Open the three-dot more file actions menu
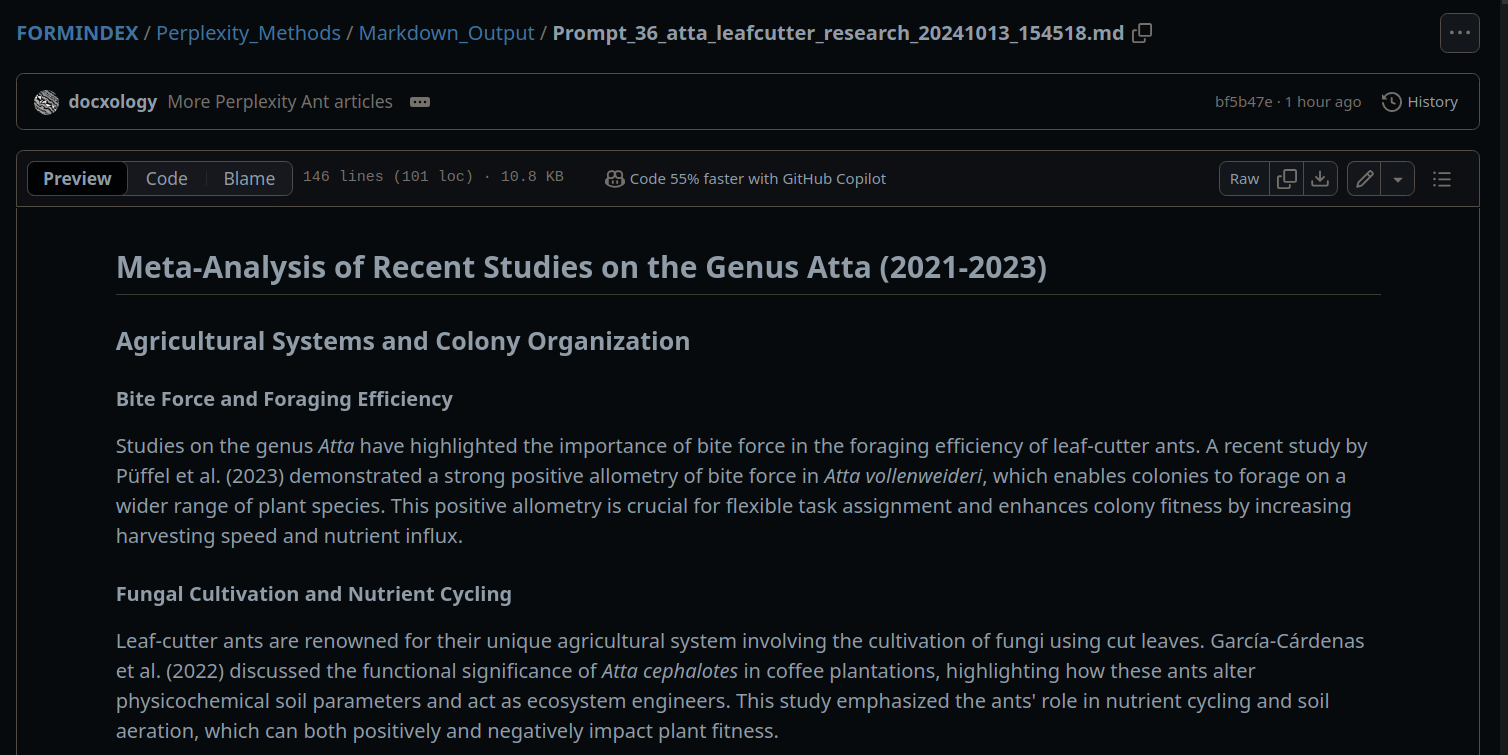The image size is (1508, 755). [x=1459, y=33]
